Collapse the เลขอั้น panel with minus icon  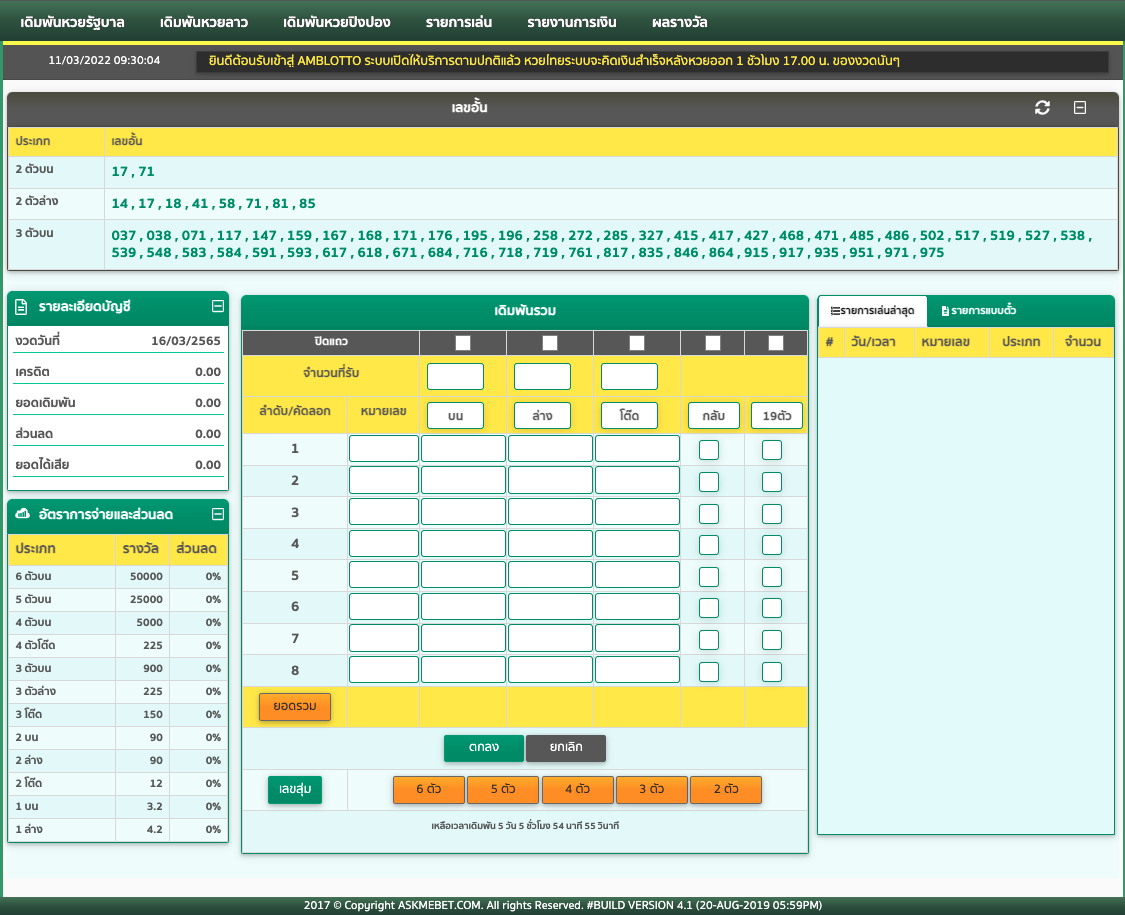[x=1080, y=108]
